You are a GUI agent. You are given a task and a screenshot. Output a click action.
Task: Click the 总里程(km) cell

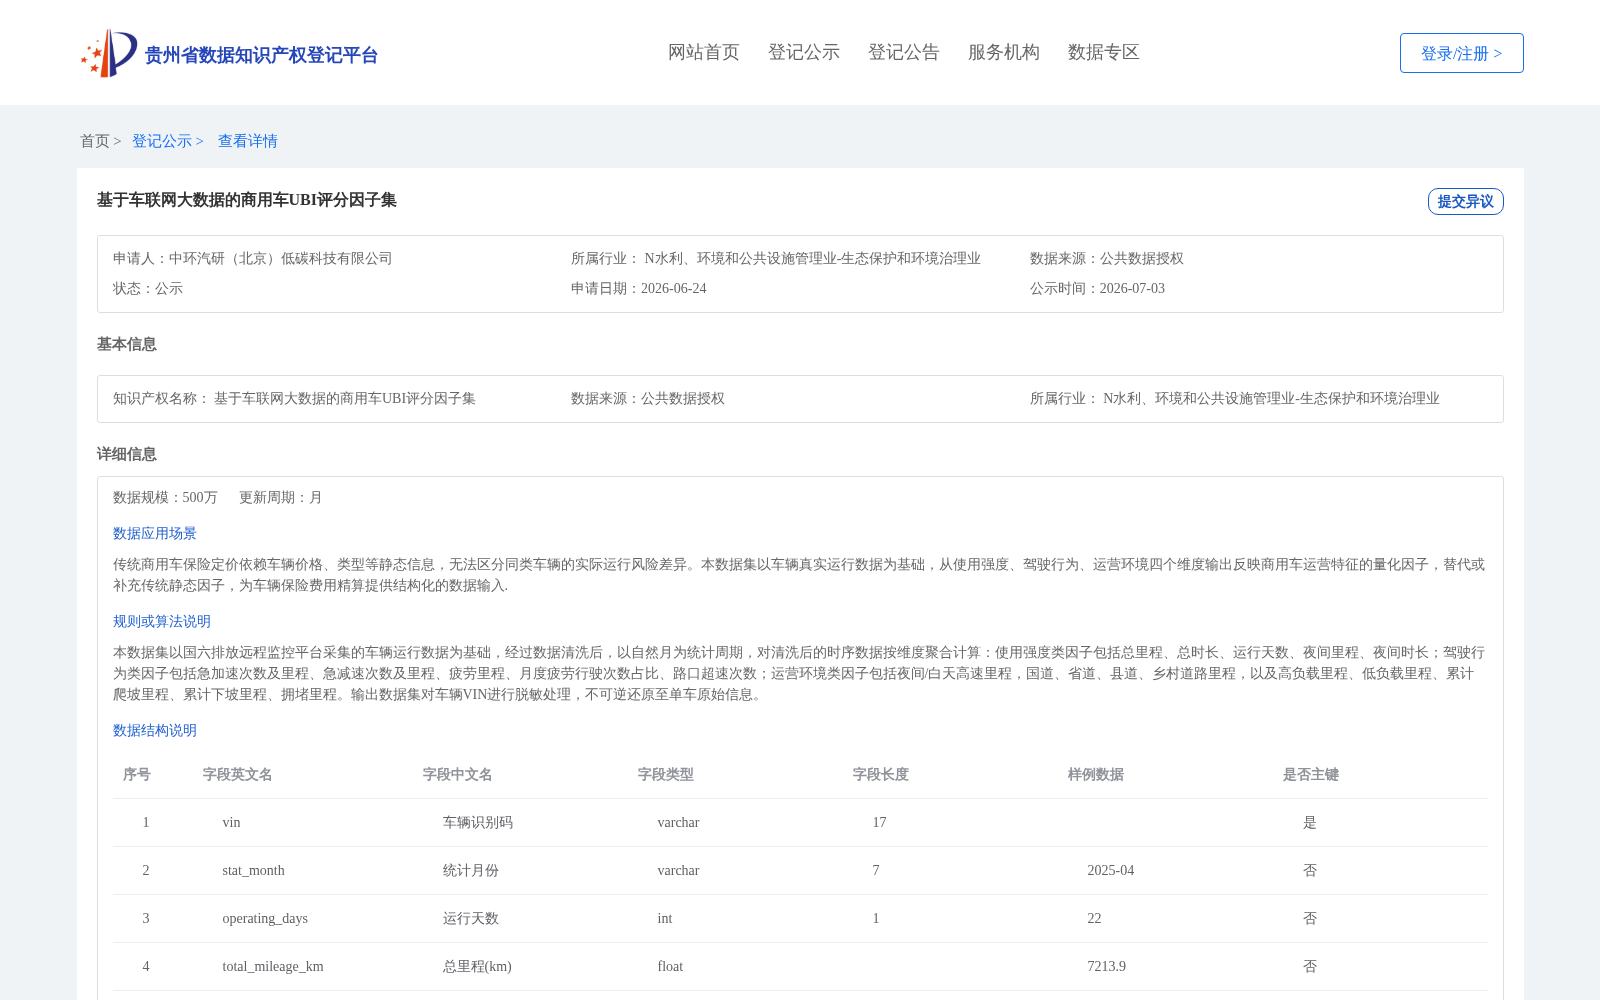[477, 966]
